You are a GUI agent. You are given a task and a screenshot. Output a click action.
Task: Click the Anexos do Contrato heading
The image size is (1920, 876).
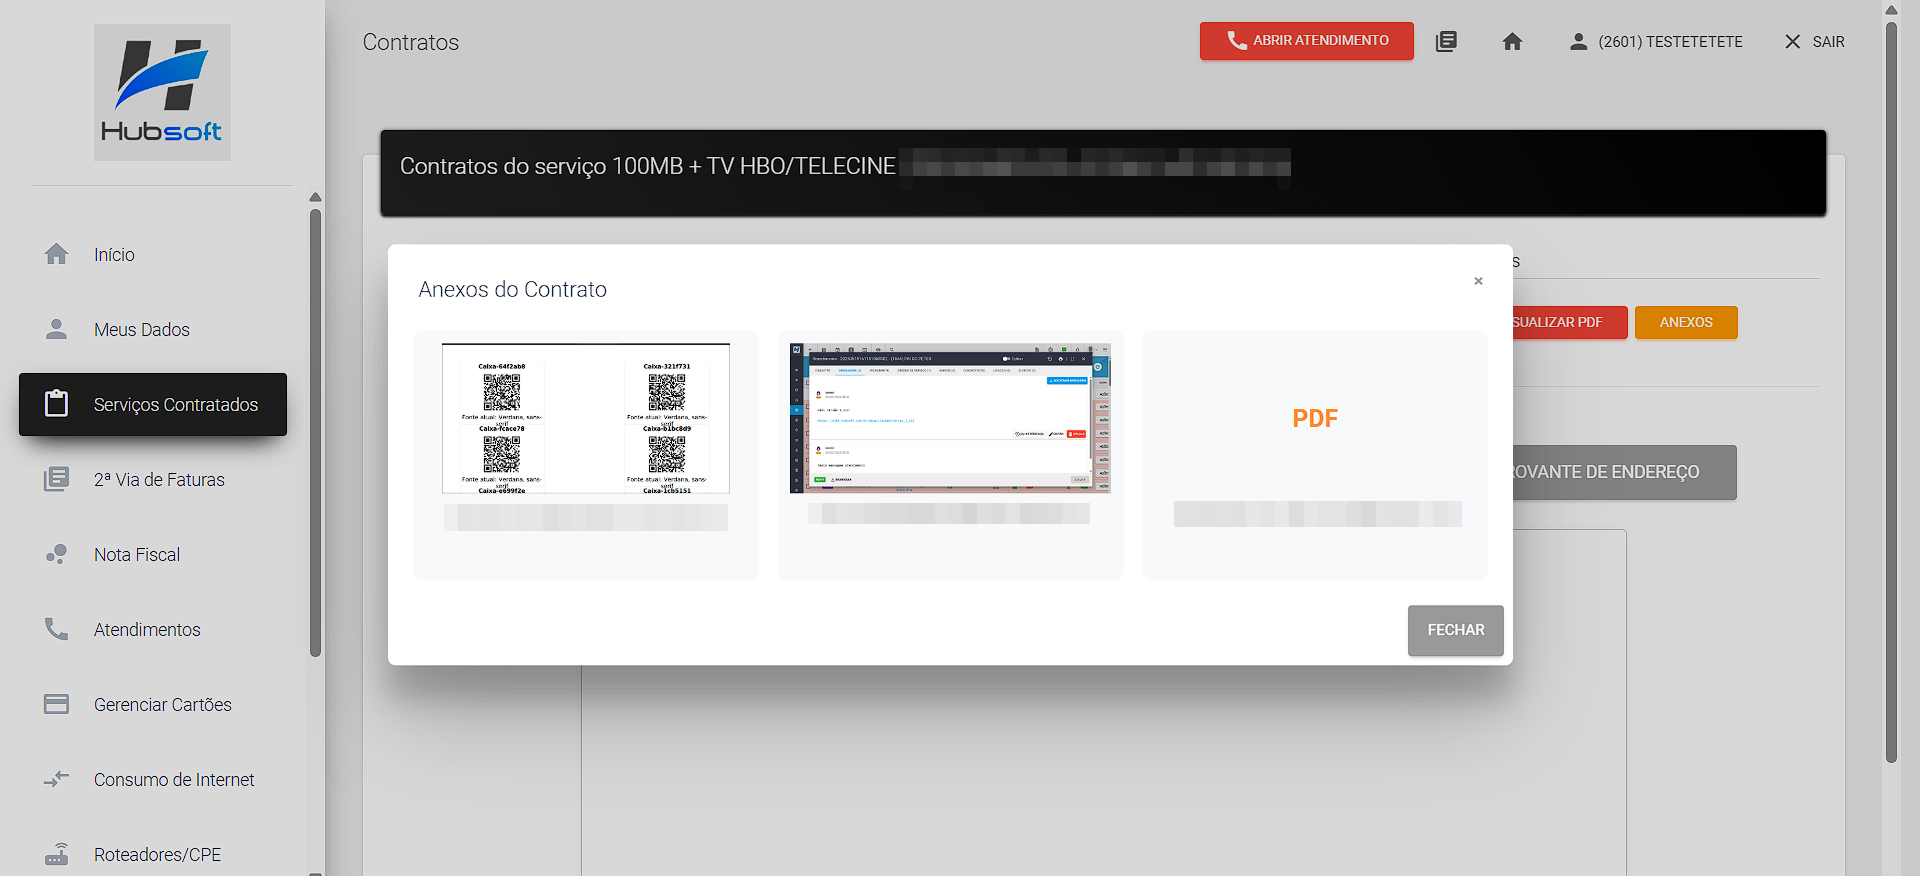pos(513,289)
